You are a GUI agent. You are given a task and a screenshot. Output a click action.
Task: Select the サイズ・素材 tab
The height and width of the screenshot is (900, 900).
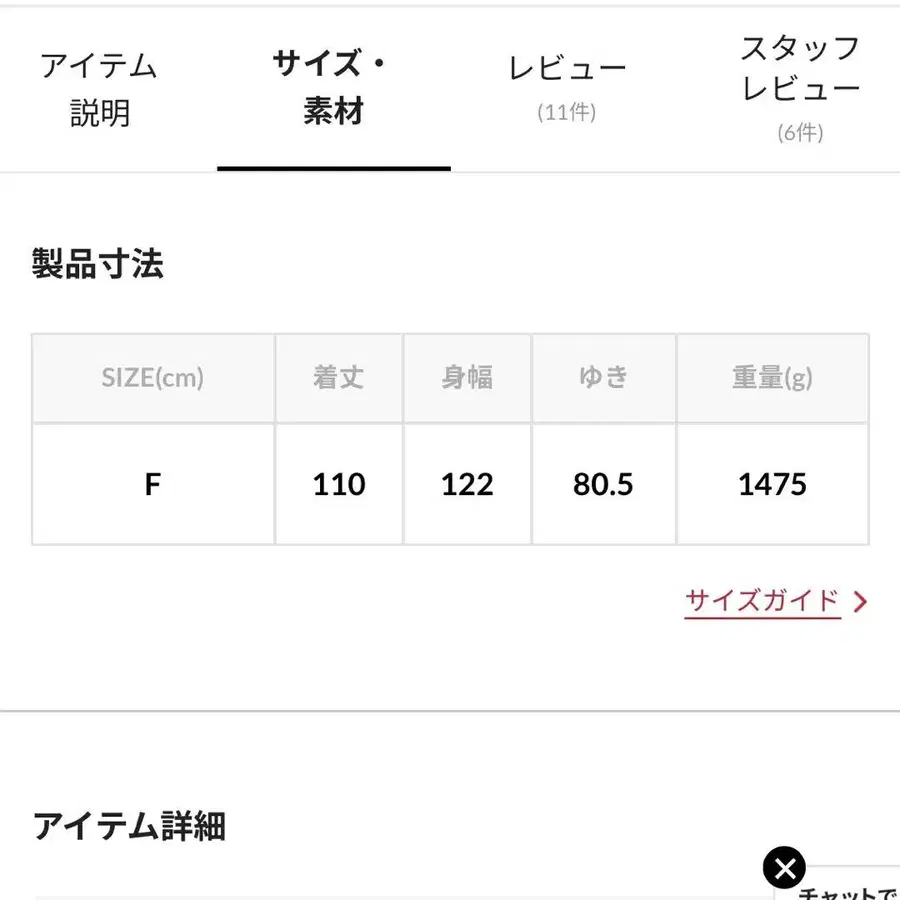333,88
